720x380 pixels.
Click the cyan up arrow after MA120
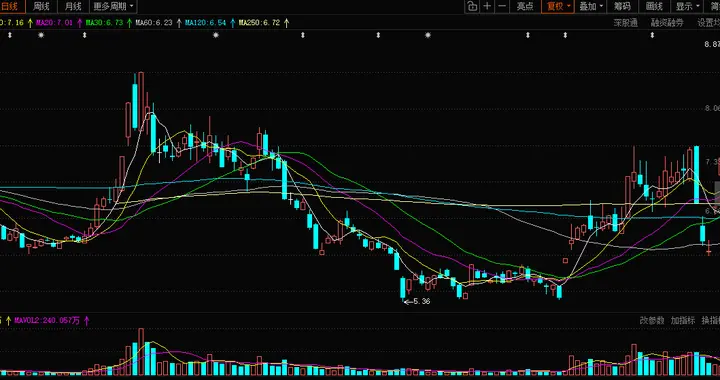tap(233, 22)
